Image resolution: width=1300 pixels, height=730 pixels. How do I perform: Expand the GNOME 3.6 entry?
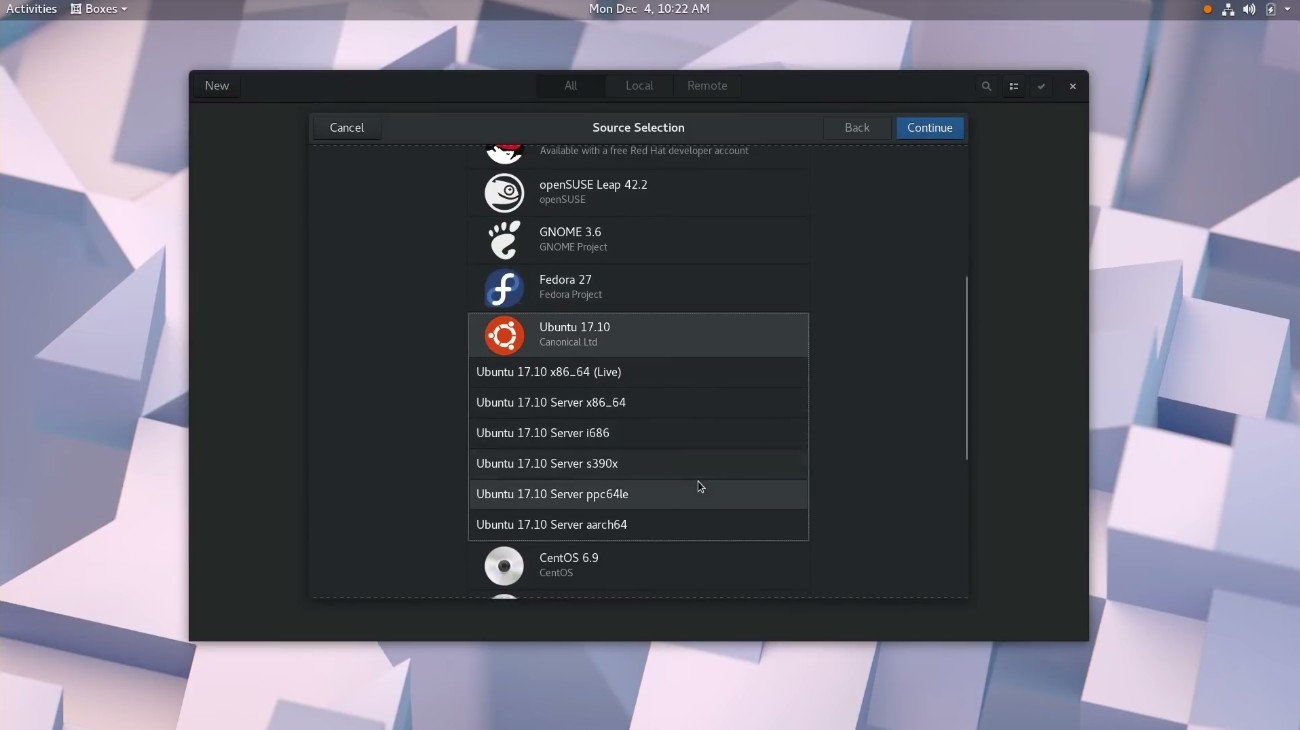(638, 240)
